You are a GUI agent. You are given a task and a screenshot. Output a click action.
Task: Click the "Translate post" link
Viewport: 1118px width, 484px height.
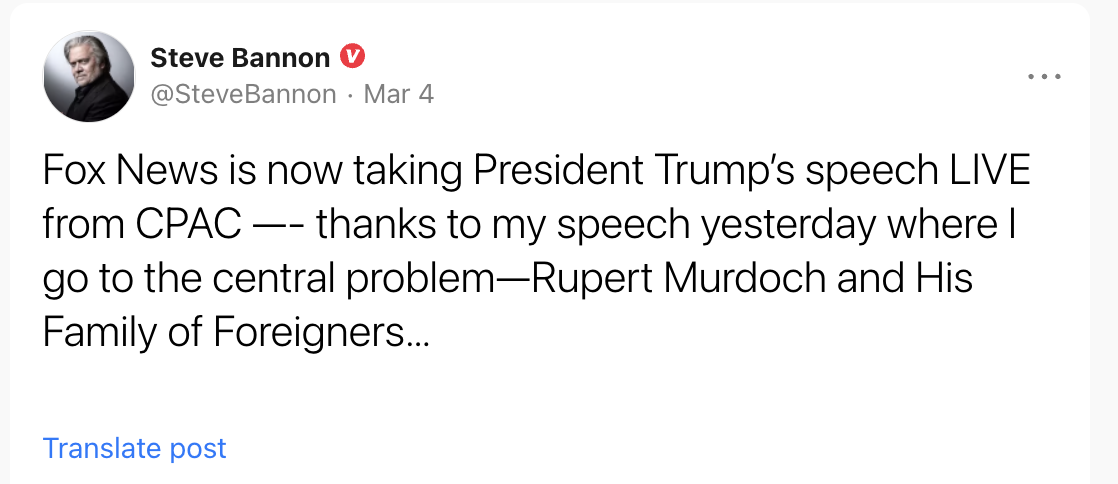pyautogui.click(x=135, y=448)
